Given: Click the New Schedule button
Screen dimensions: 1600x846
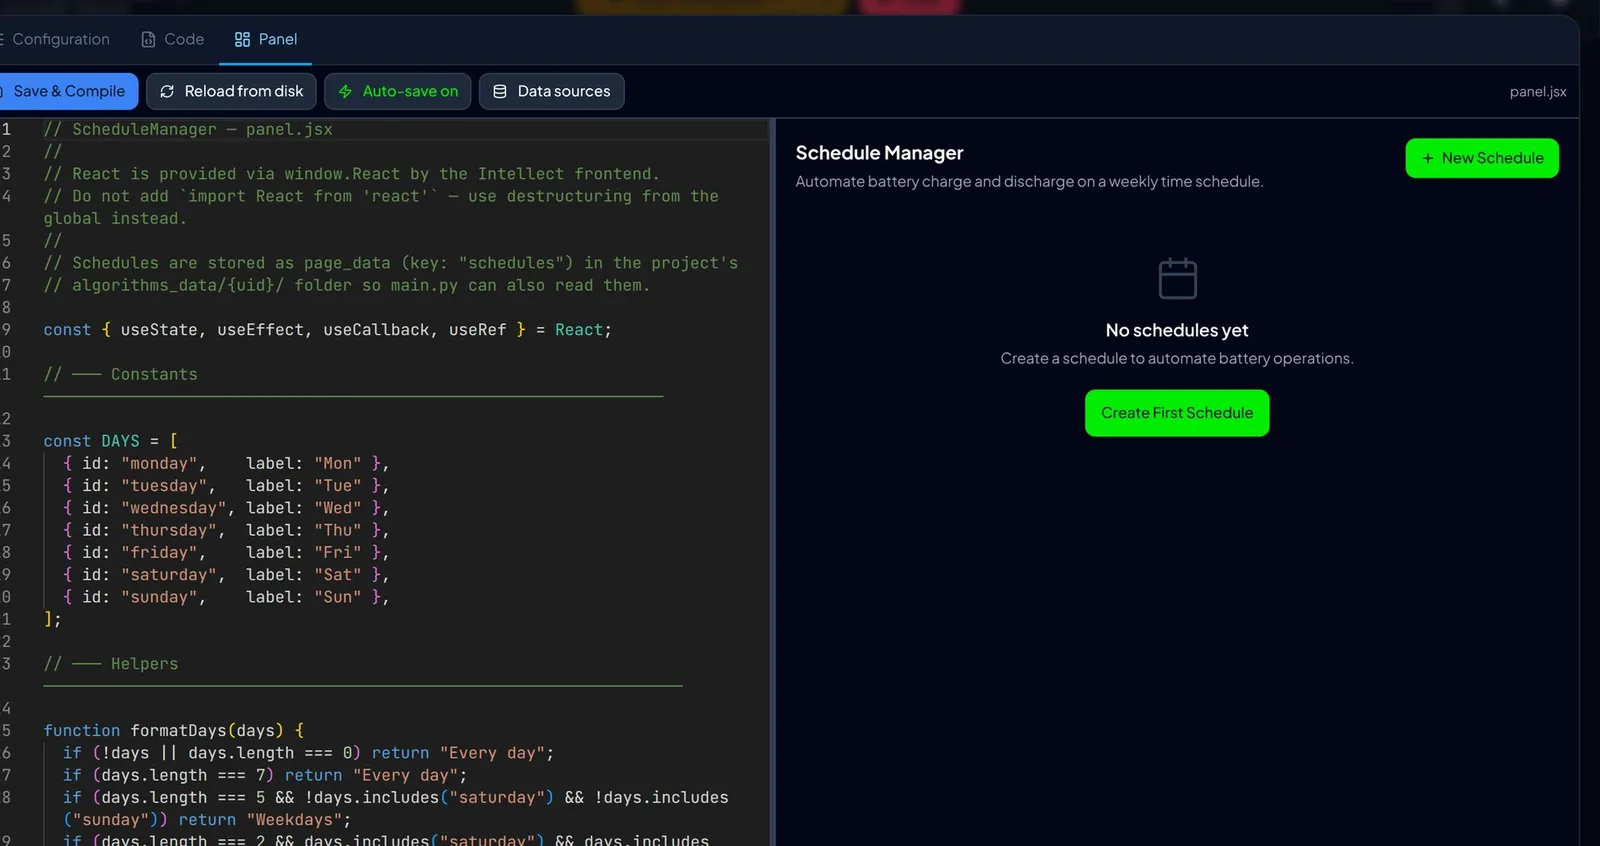Looking at the screenshot, I should click(x=1482, y=158).
